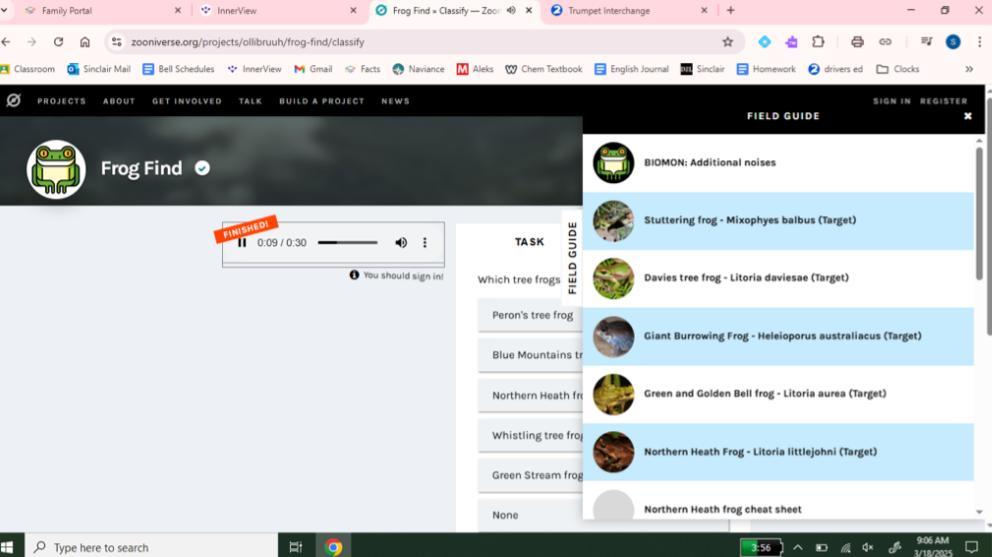This screenshot has height=557, width=992.
Task: Click the Green and Golden Bell frog thumbnail
Action: [x=613, y=394]
